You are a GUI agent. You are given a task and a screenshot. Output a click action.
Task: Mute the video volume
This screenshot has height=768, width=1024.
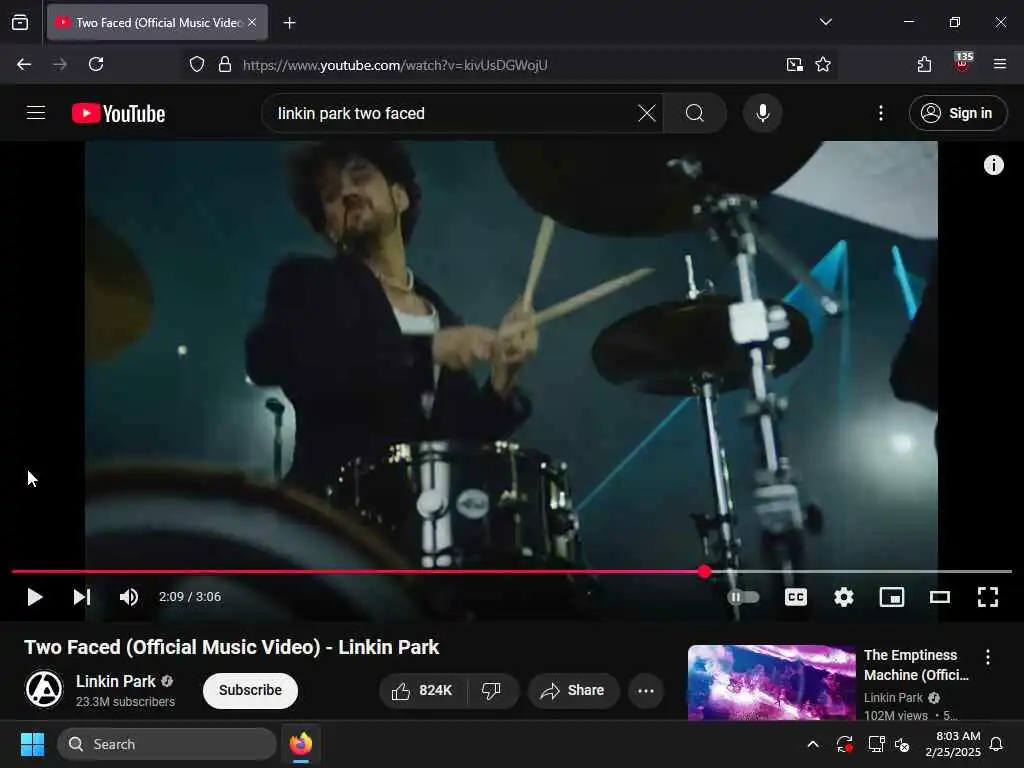129,597
